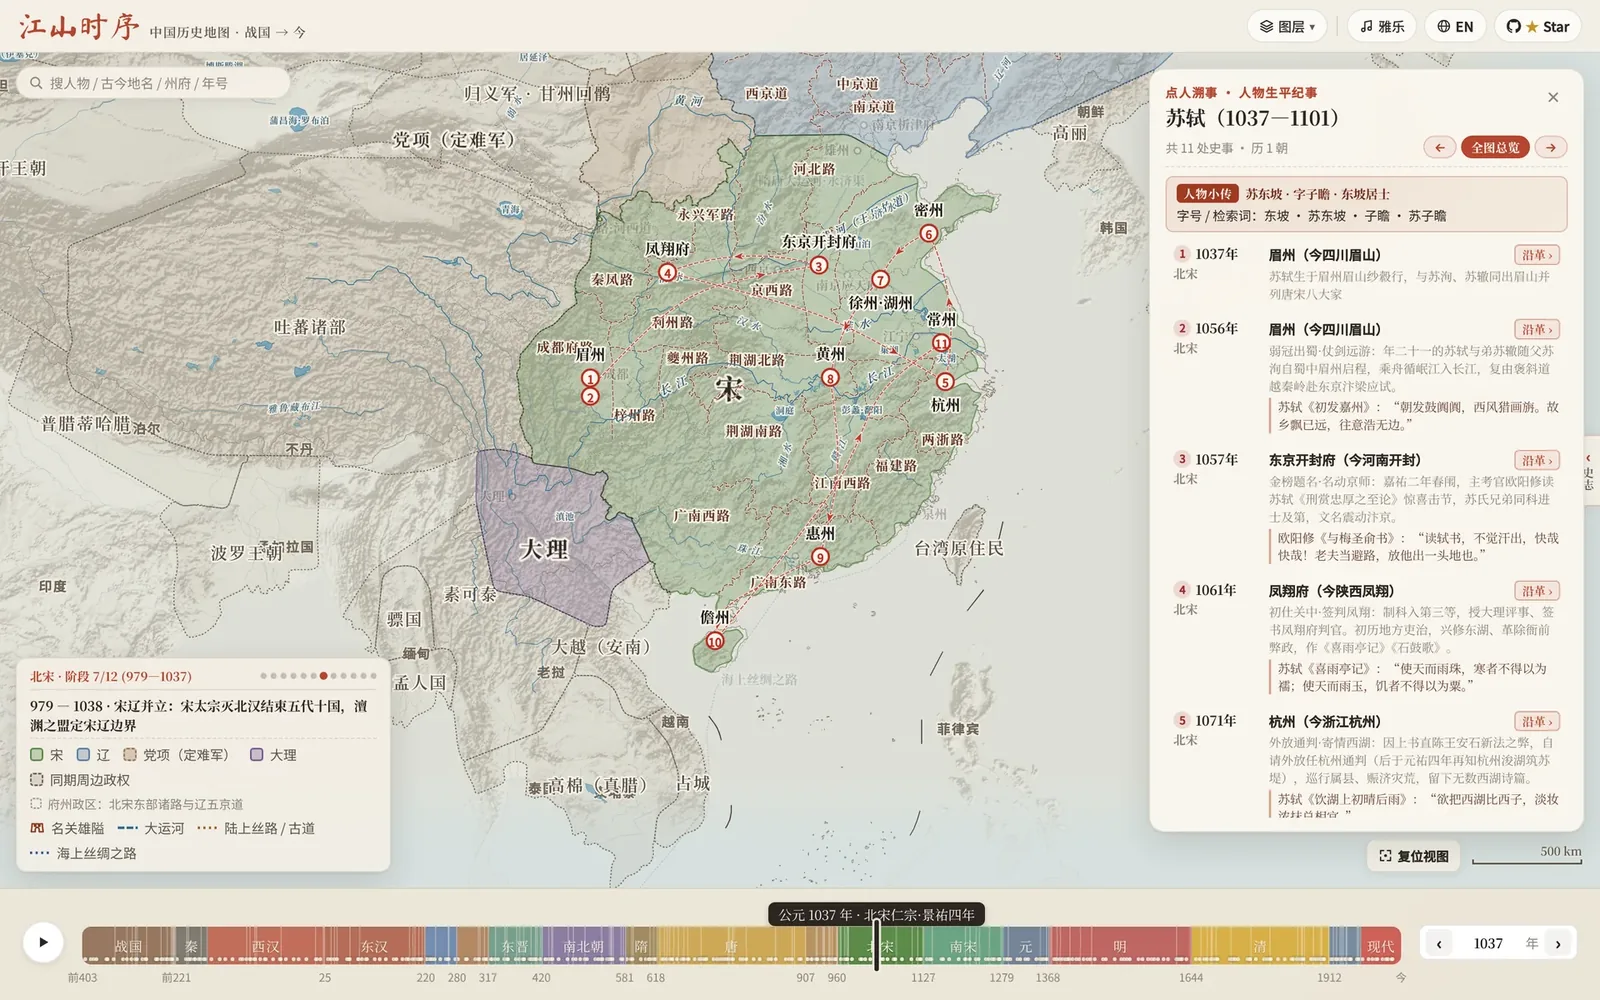The width and height of the screenshot is (1600, 1000).
Task: Open GitHub Star link
Action: tap(1538, 27)
